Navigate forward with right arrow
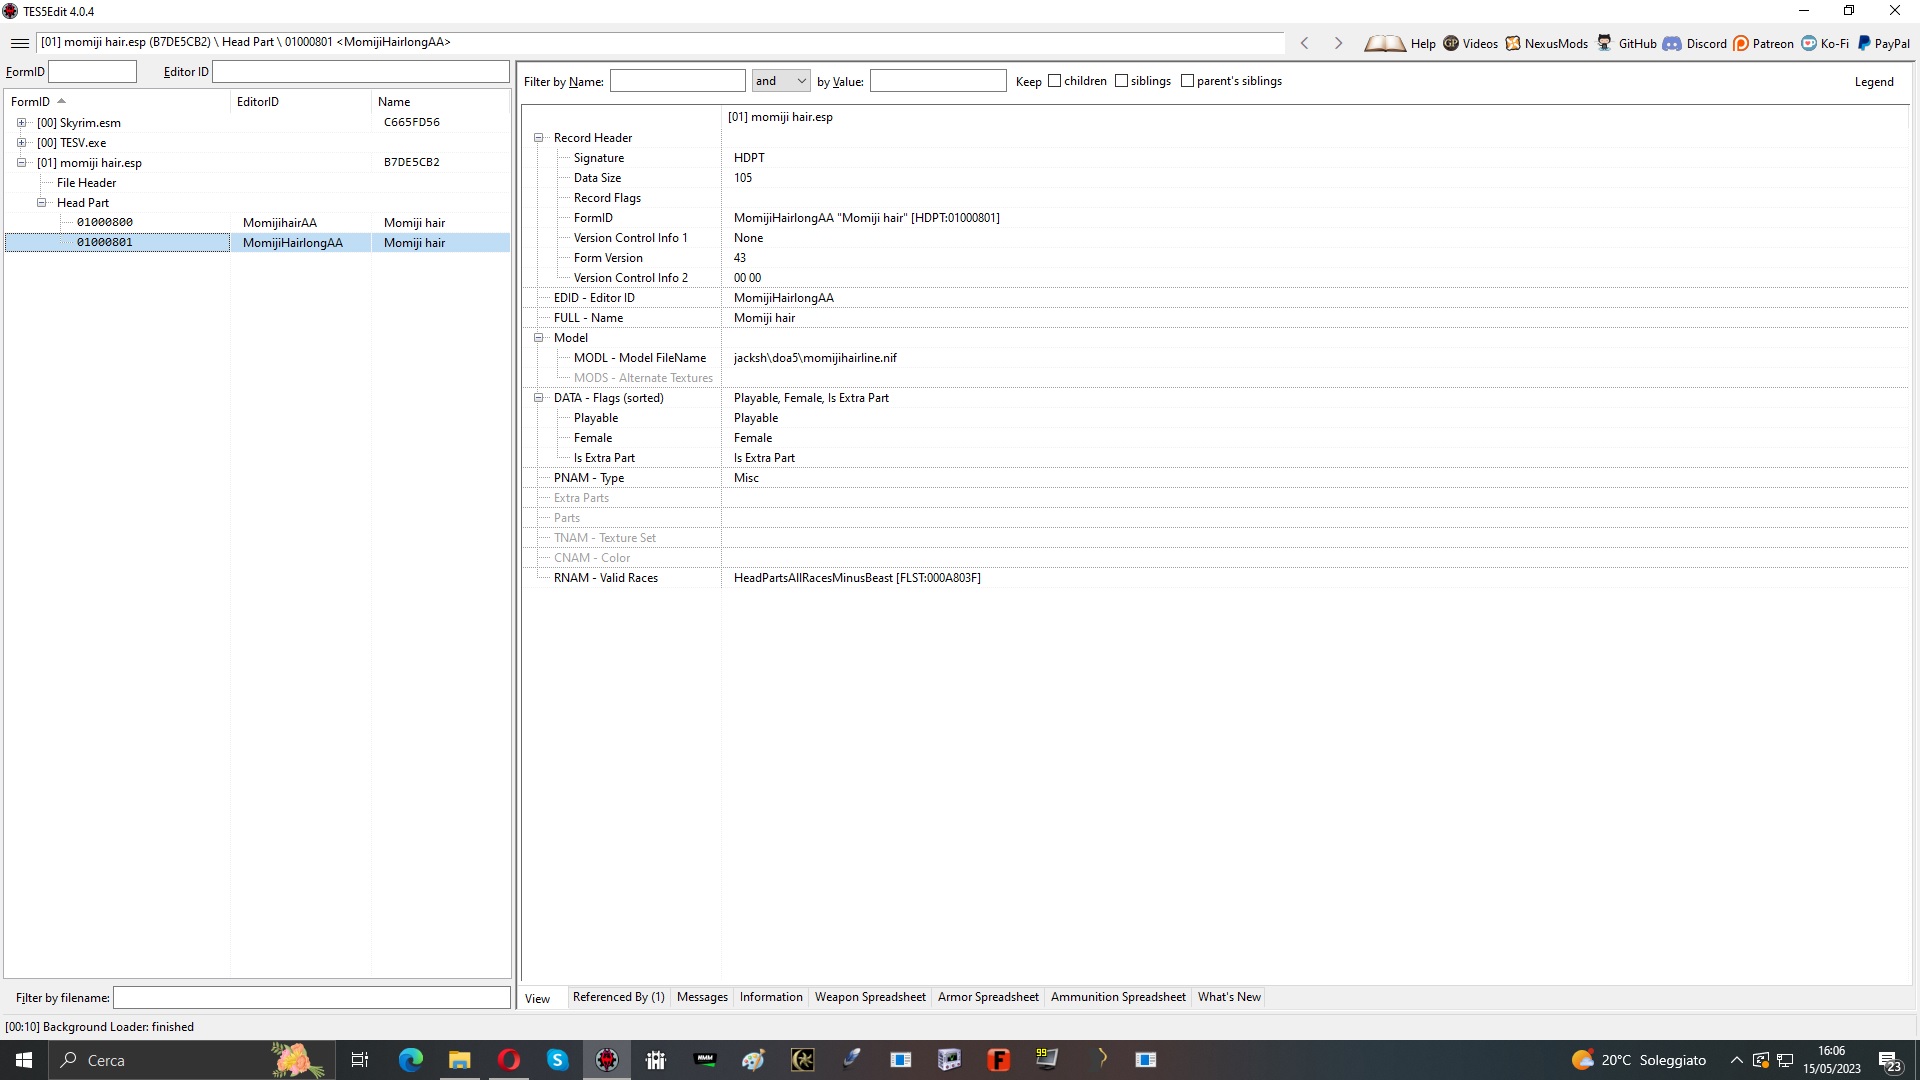This screenshot has width=1920, height=1080. [x=1338, y=43]
